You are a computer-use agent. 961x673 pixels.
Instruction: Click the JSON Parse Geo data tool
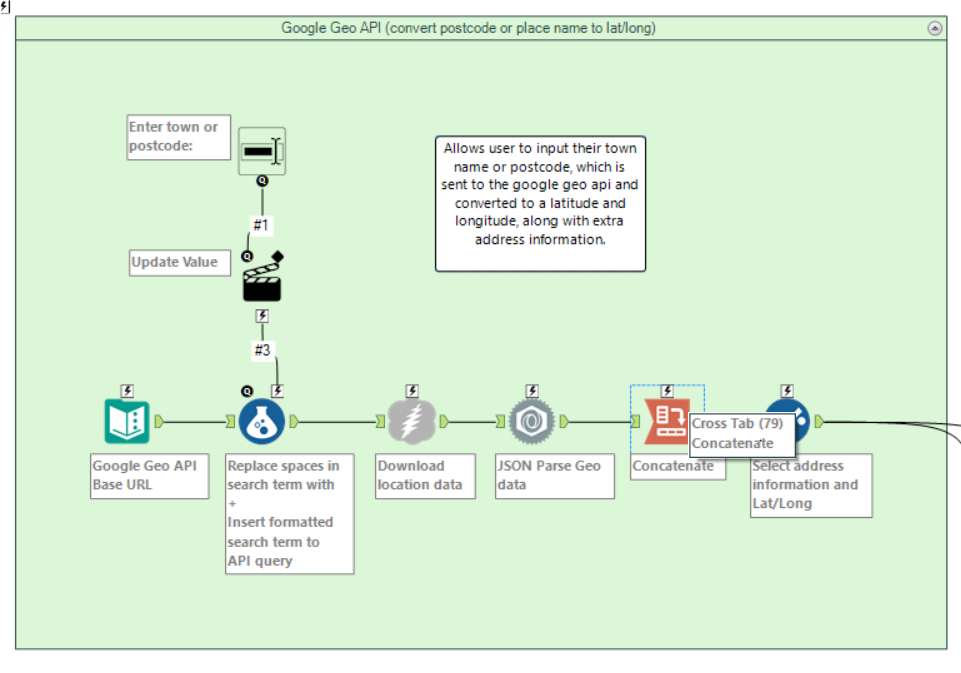530,420
